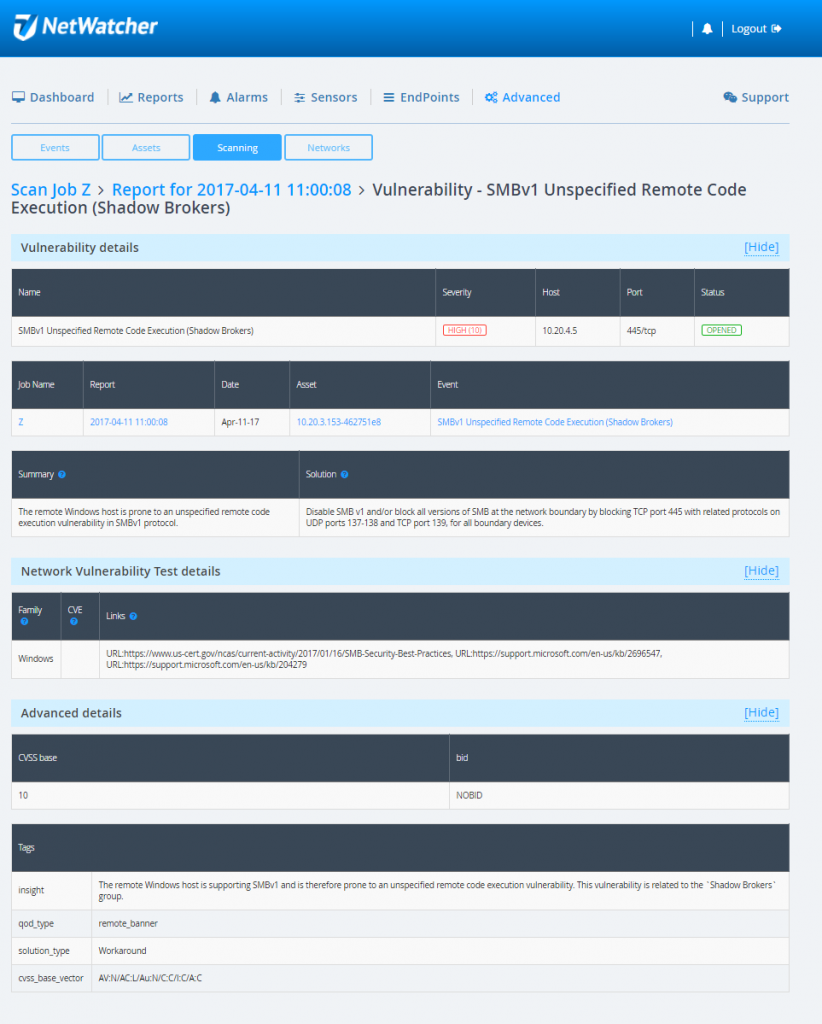
Task: Click the Support icon
Action: click(729, 97)
